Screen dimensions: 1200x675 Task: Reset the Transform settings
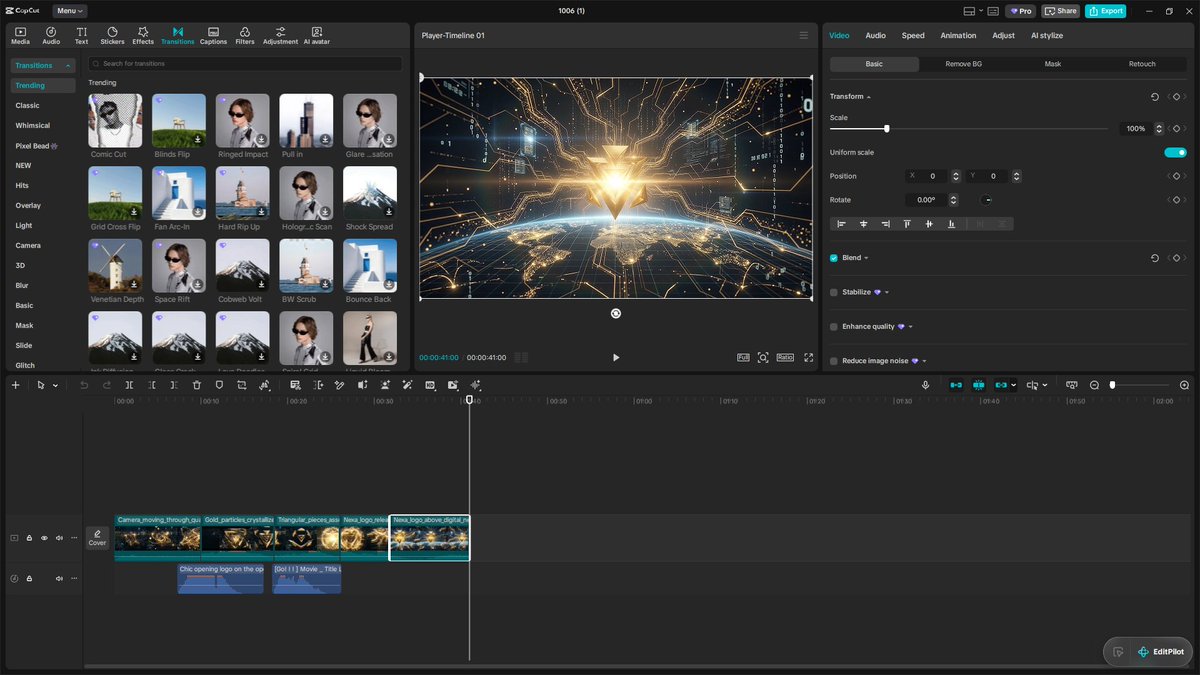(x=1155, y=97)
